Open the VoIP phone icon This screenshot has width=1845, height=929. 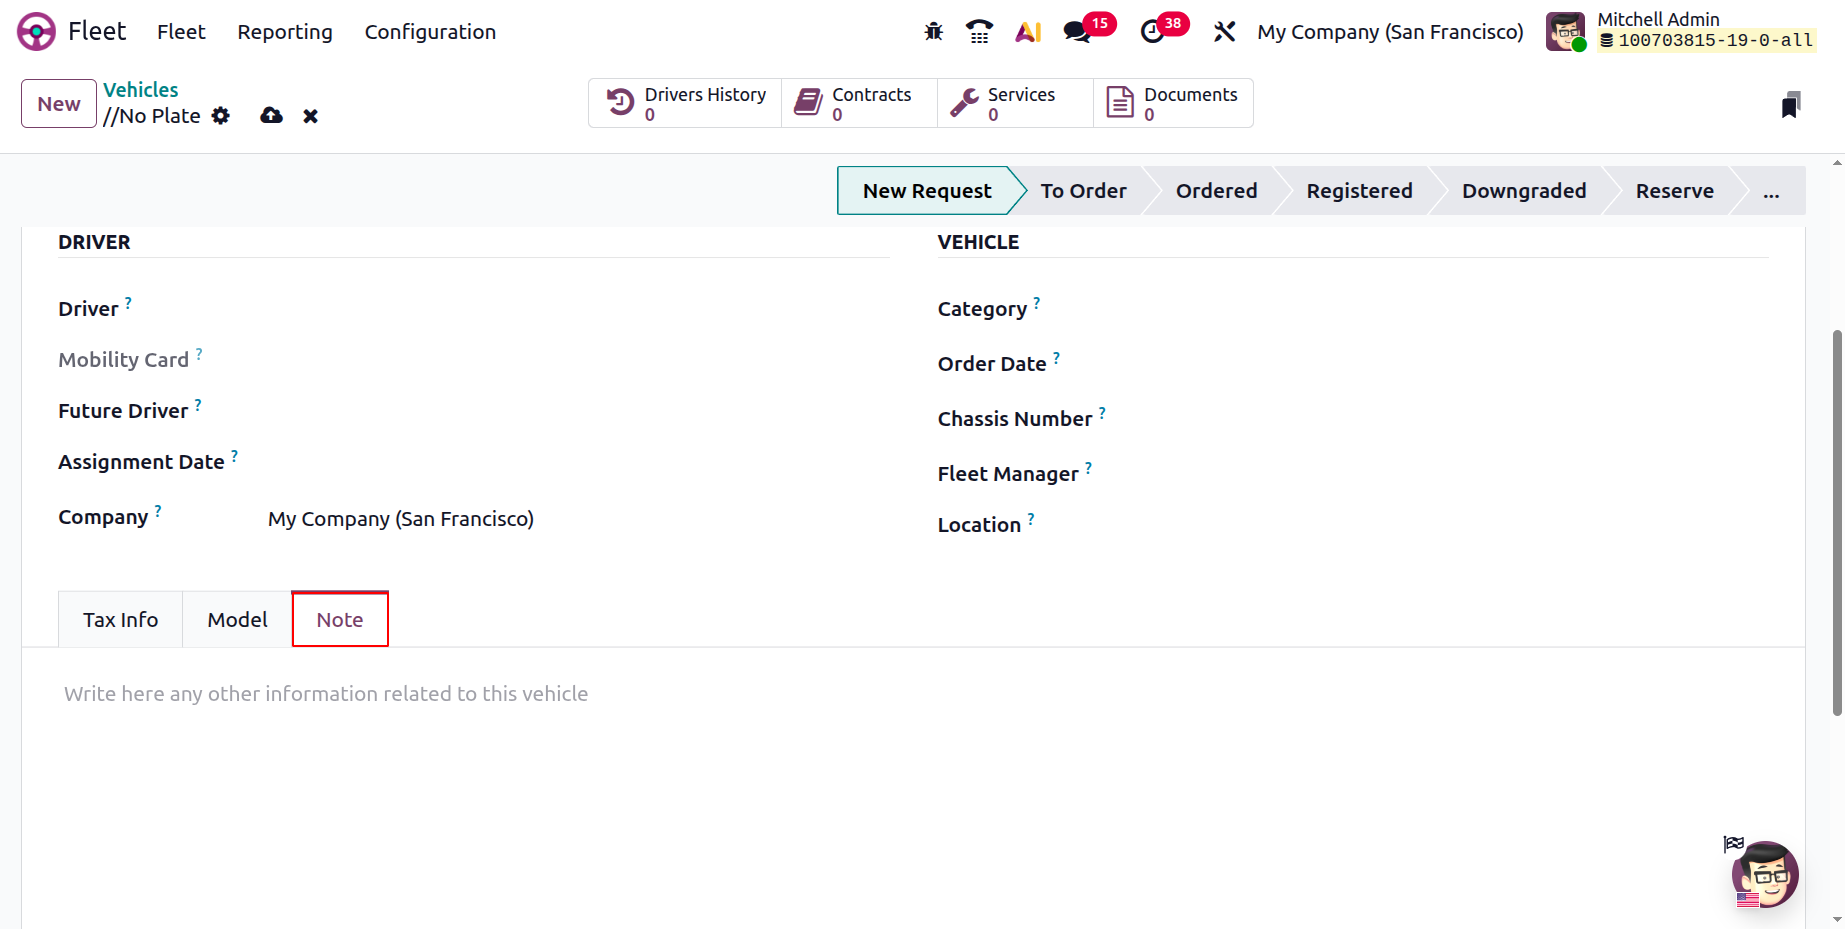coord(979,32)
